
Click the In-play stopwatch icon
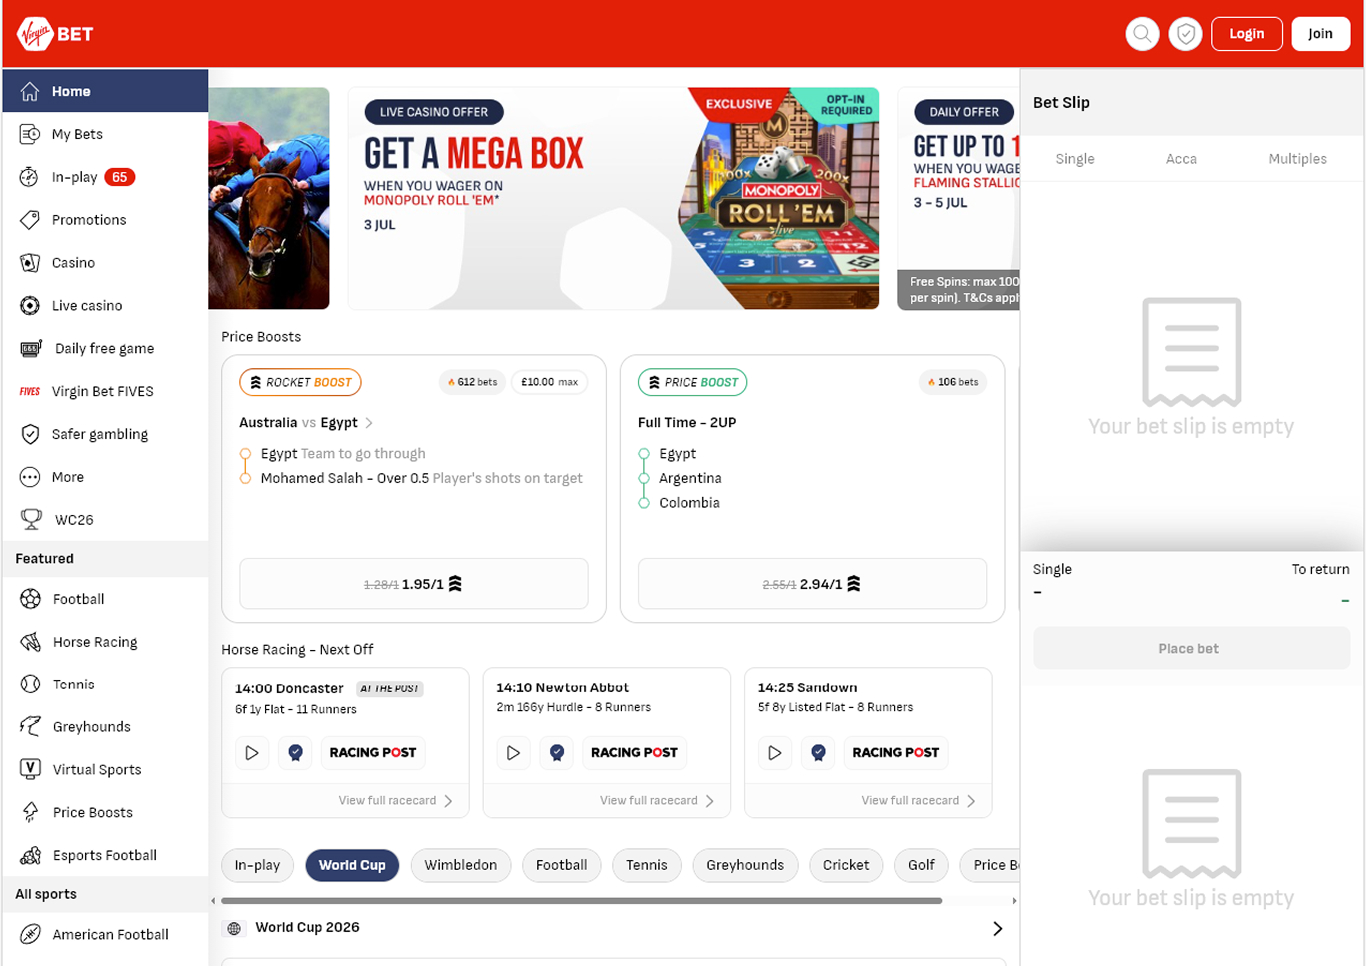(x=30, y=177)
